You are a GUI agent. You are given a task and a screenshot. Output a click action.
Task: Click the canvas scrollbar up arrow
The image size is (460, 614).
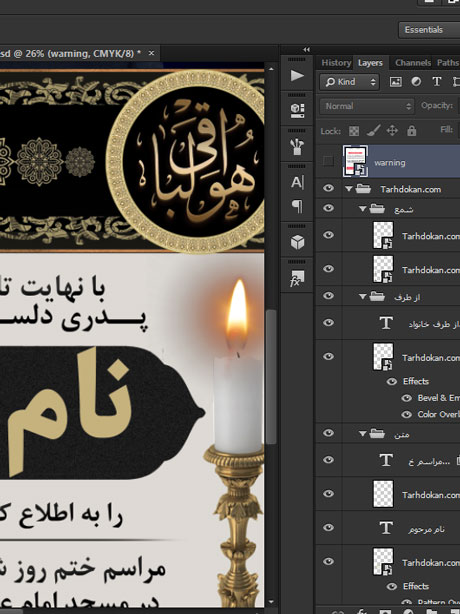pos(271,69)
